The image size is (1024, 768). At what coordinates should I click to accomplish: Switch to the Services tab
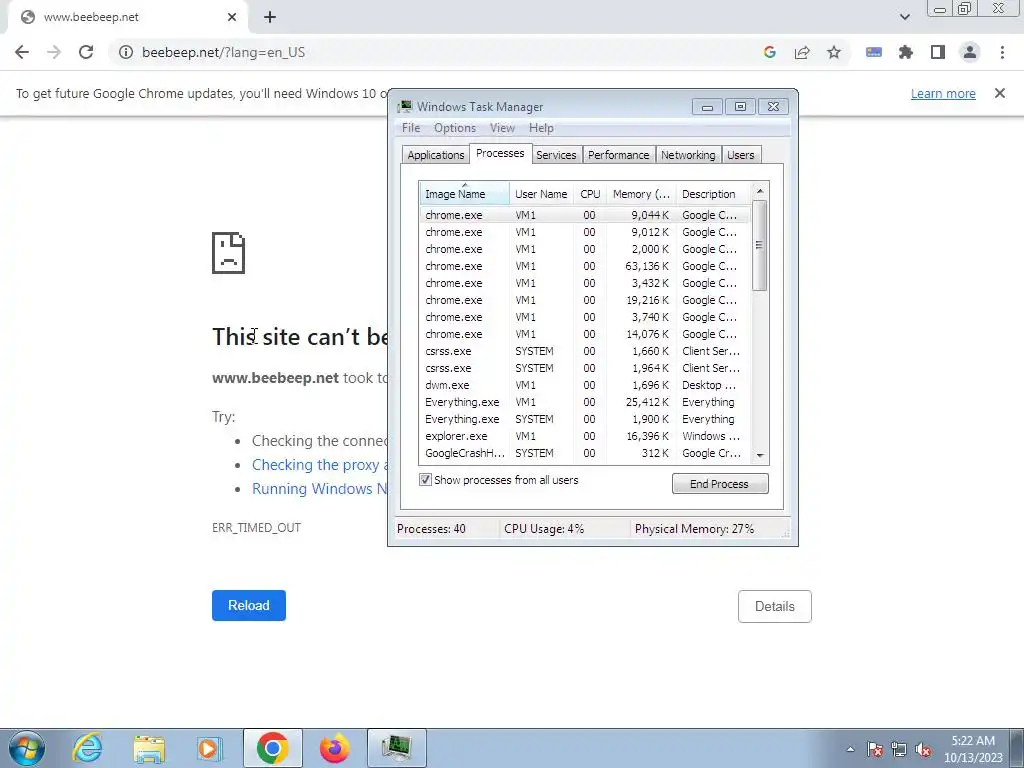click(556, 155)
